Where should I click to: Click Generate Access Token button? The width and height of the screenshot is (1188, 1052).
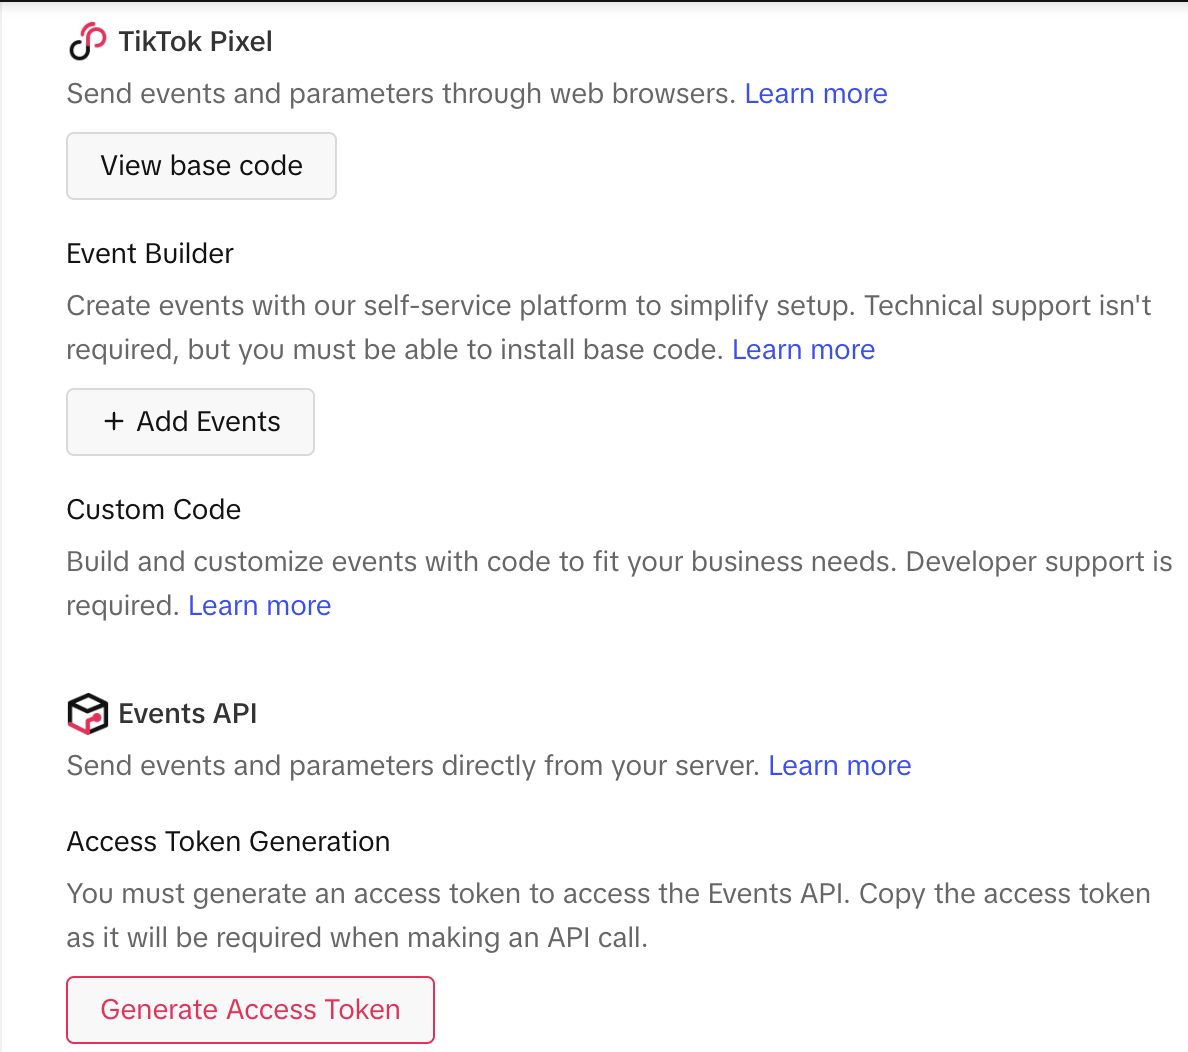coord(250,1010)
